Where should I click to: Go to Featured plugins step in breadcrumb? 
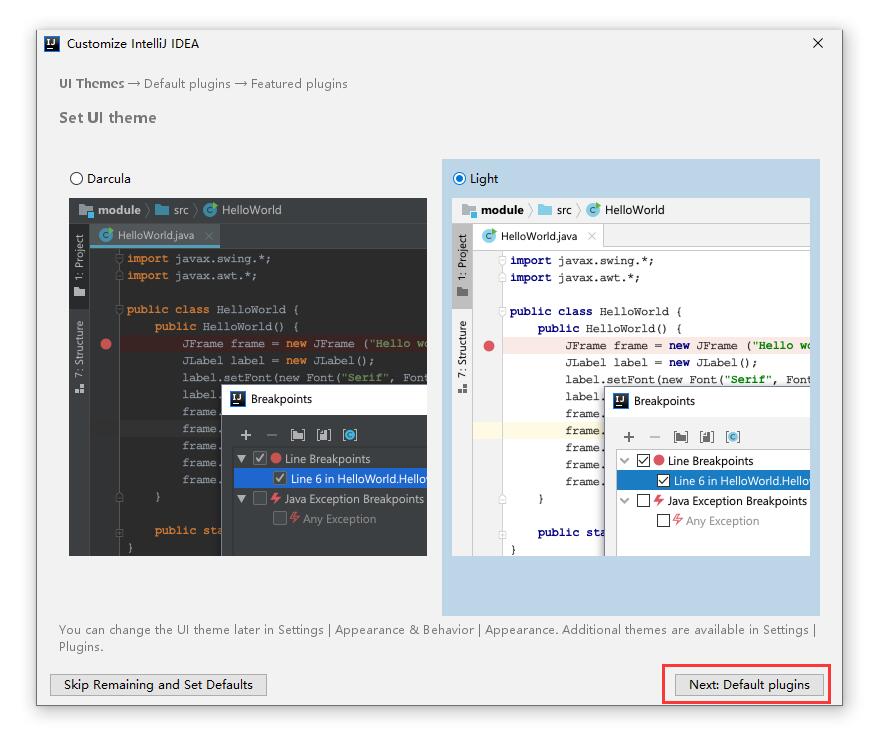[x=299, y=84]
